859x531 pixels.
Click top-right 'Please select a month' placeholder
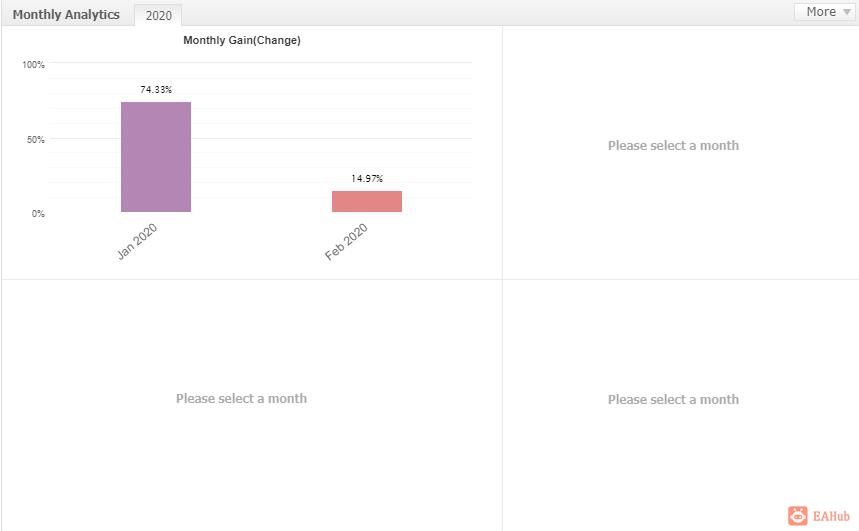673,146
